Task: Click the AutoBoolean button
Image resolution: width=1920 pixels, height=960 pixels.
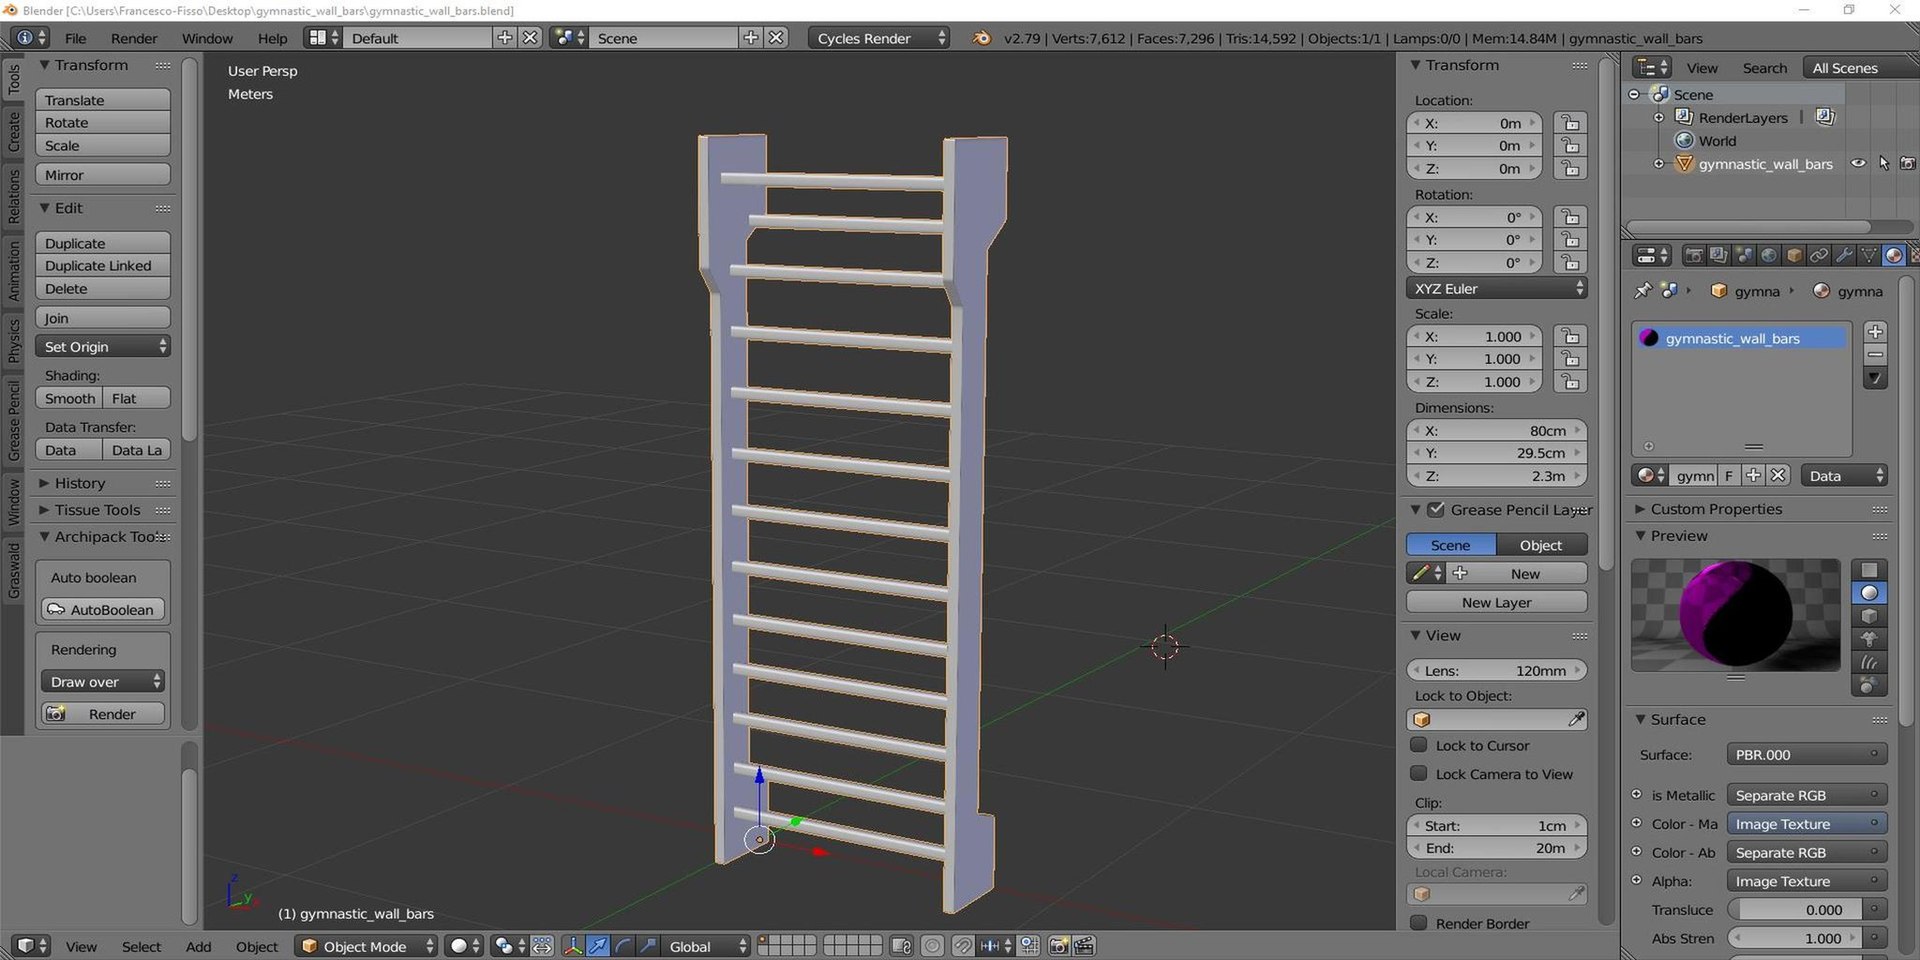Action: (103, 609)
